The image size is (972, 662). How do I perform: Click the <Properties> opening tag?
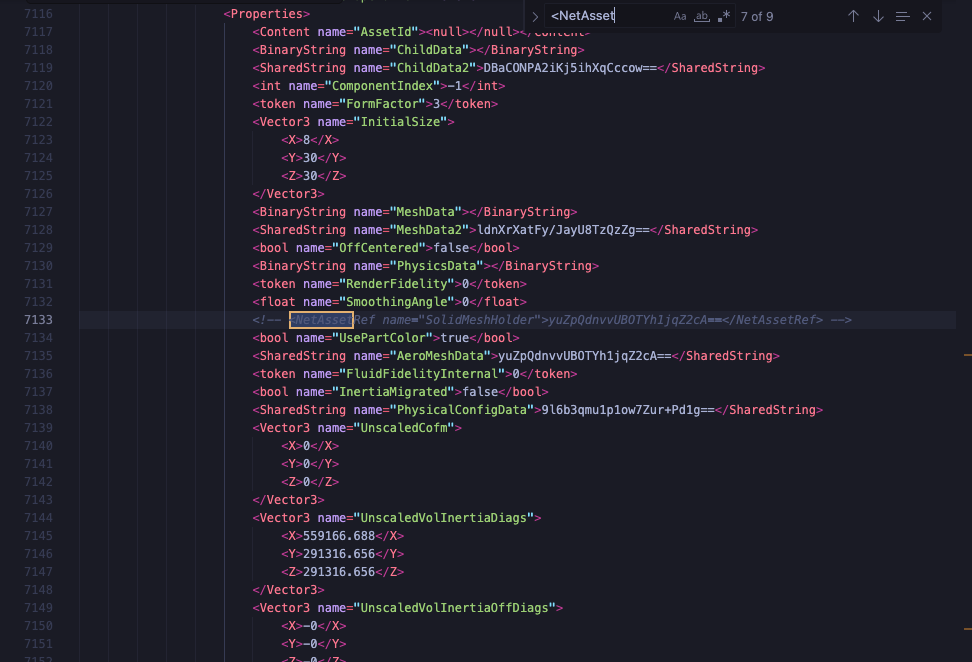pos(267,14)
